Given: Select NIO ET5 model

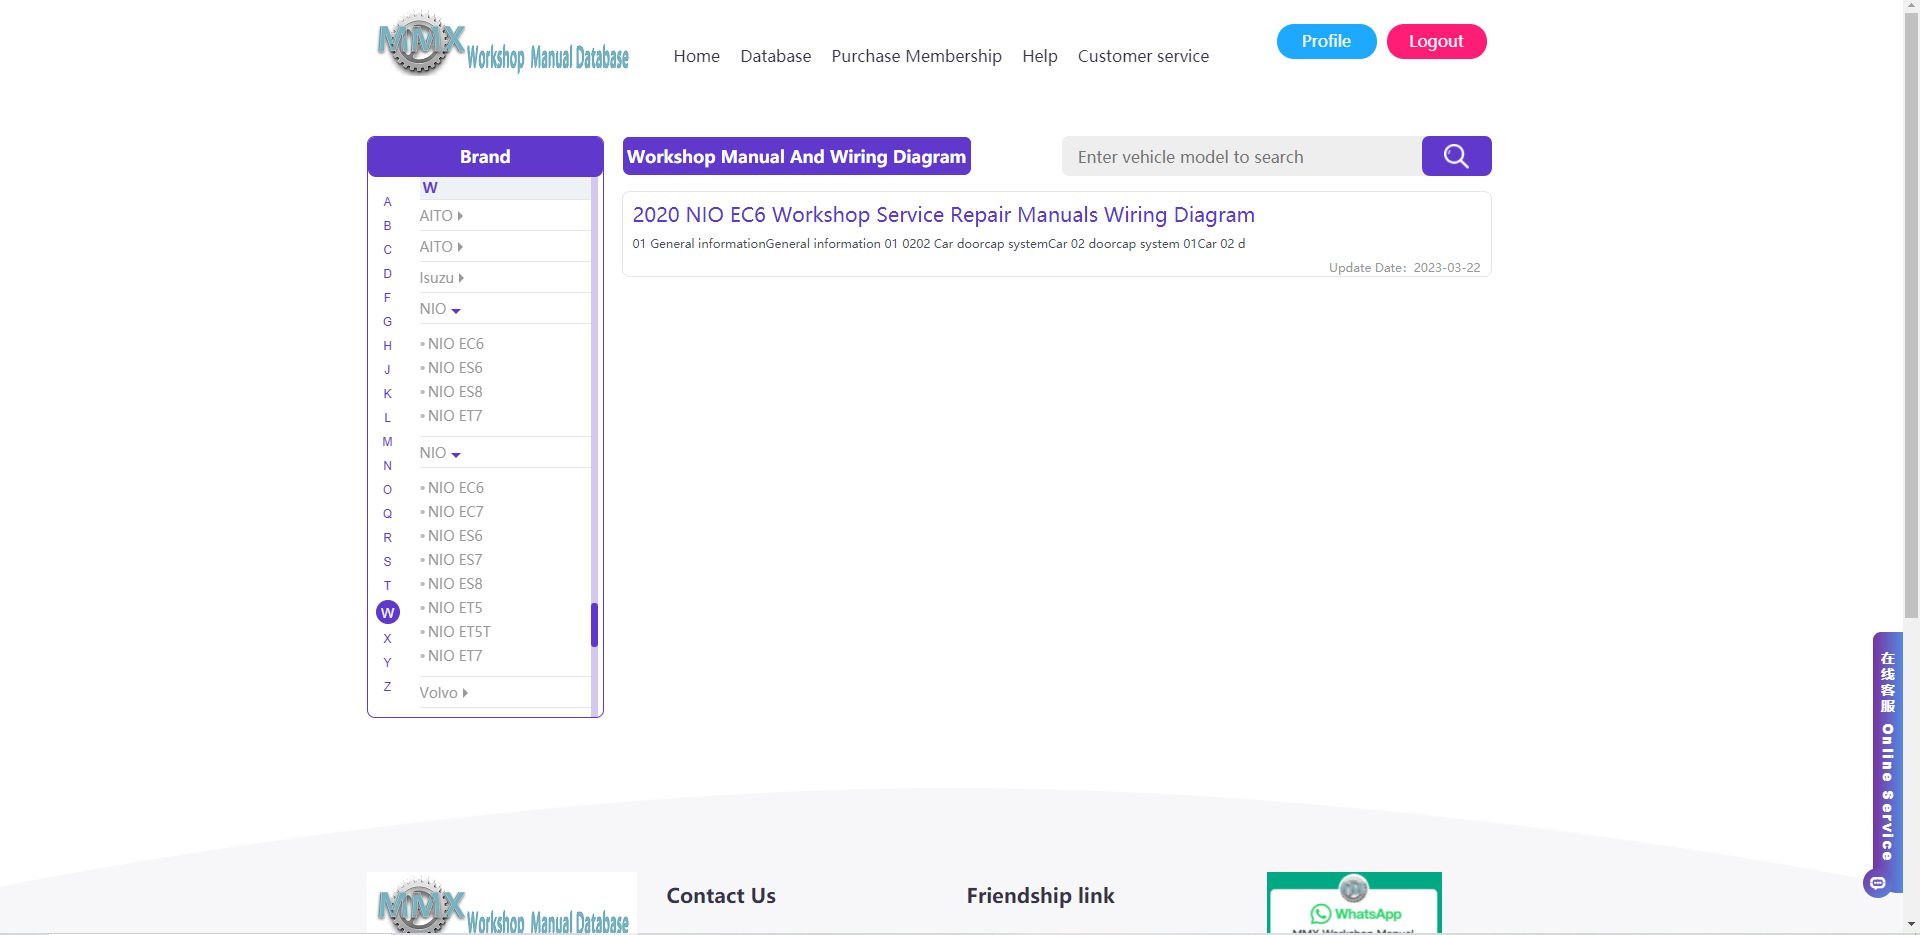Looking at the screenshot, I should point(455,608).
